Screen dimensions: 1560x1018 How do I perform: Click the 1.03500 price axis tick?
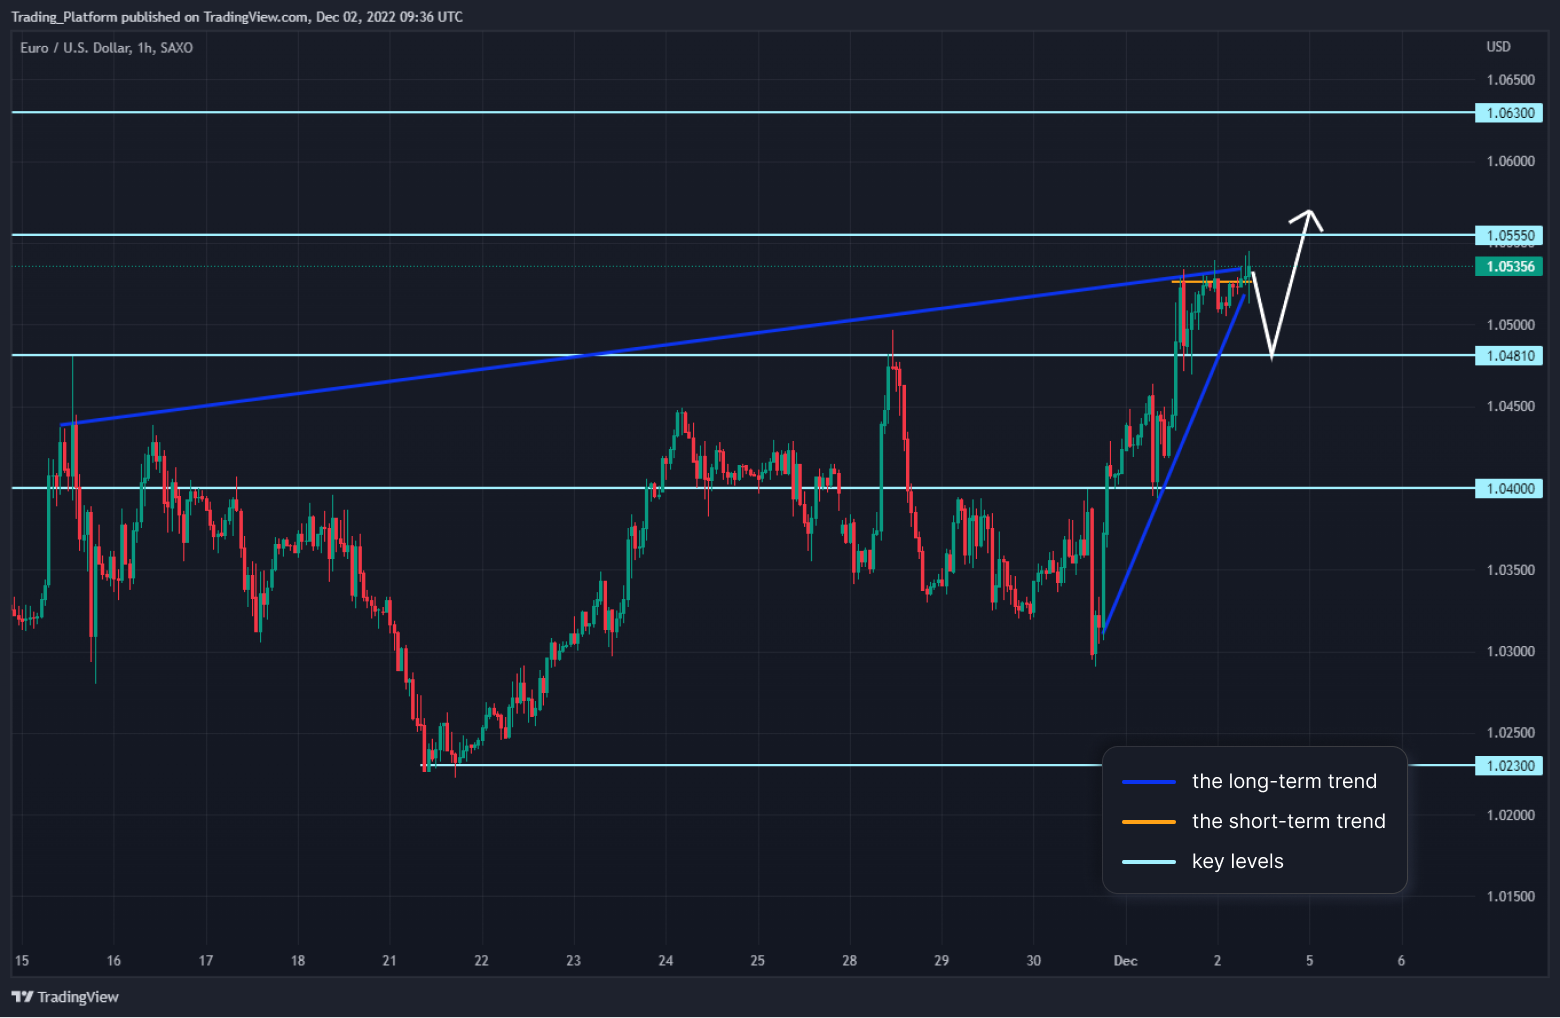[x=1510, y=570]
